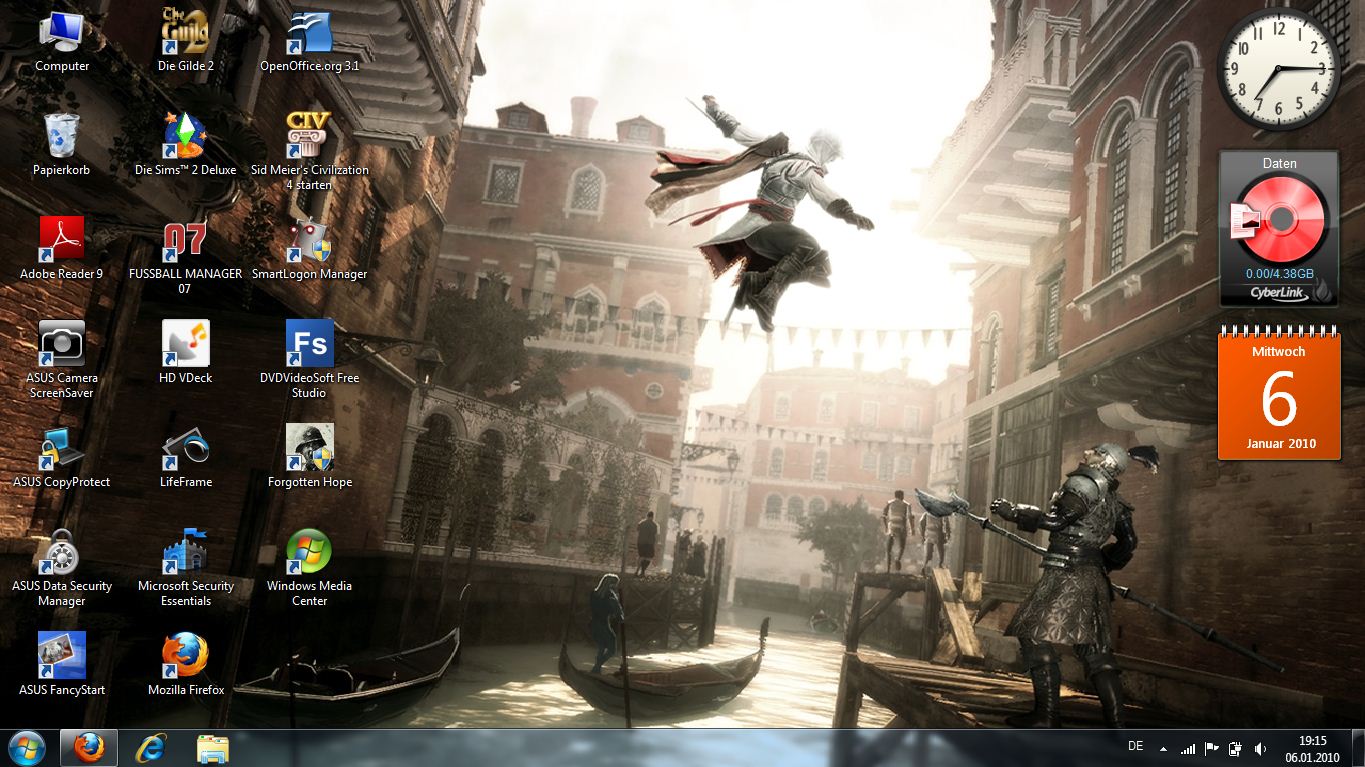Select the HD VDeck shortcut
The width and height of the screenshot is (1365, 767).
tap(186, 353)
